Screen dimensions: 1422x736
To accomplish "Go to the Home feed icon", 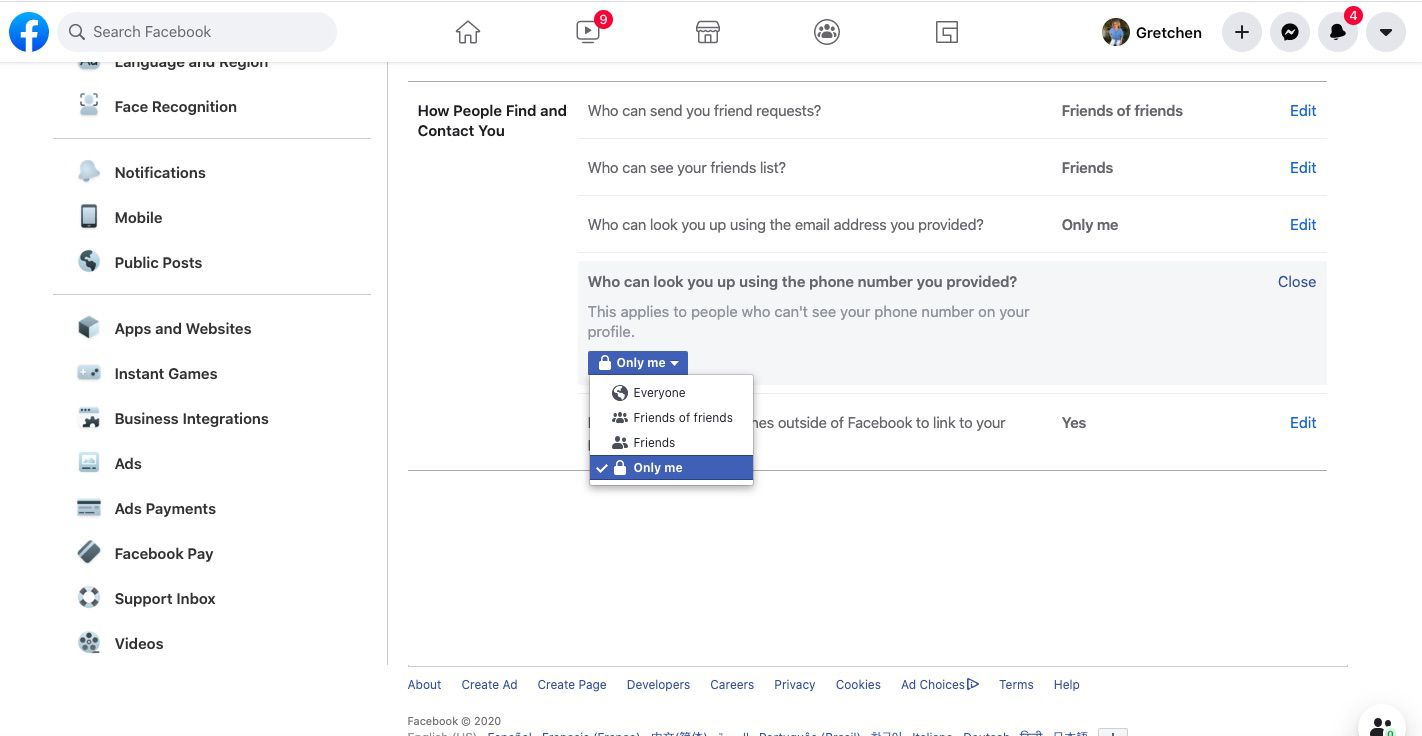I will pyautogui.click(x=468, y=32).
